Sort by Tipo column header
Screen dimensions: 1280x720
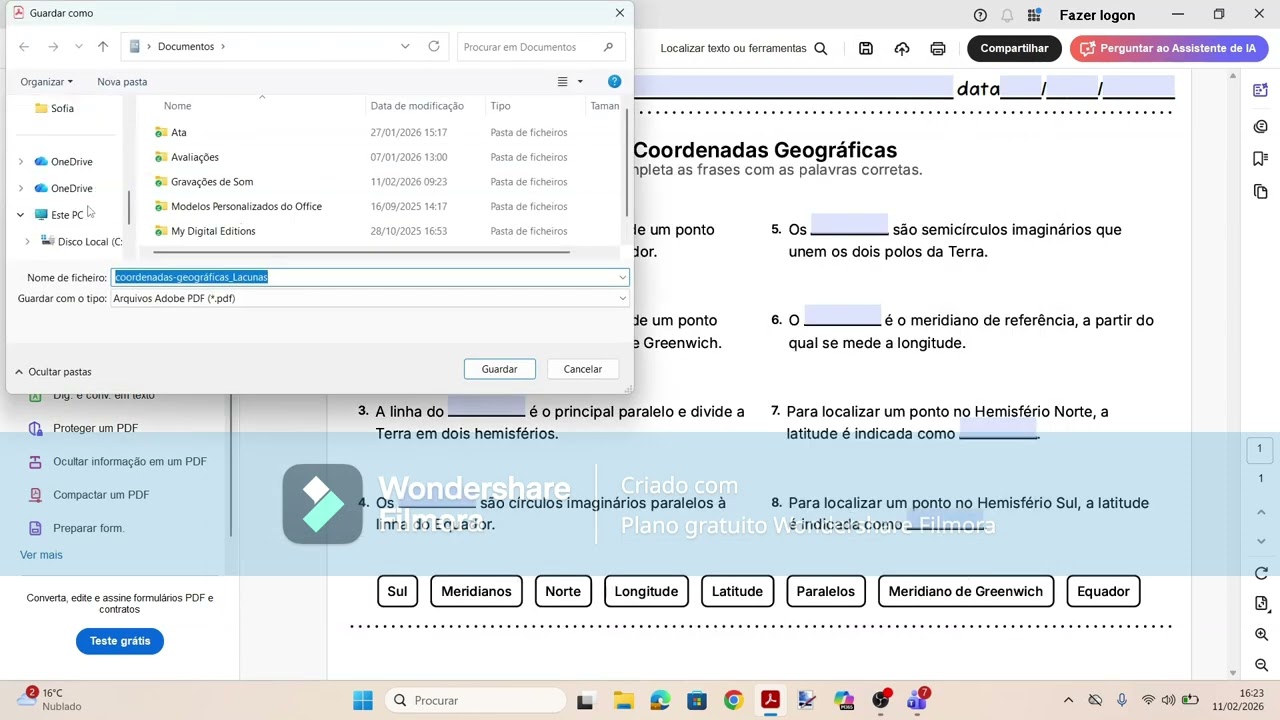[500, 106]
